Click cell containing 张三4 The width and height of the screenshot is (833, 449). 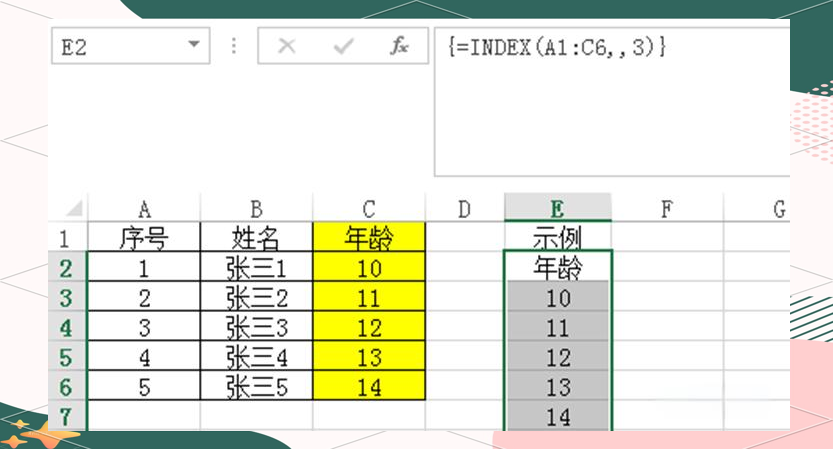pos(257,357)
